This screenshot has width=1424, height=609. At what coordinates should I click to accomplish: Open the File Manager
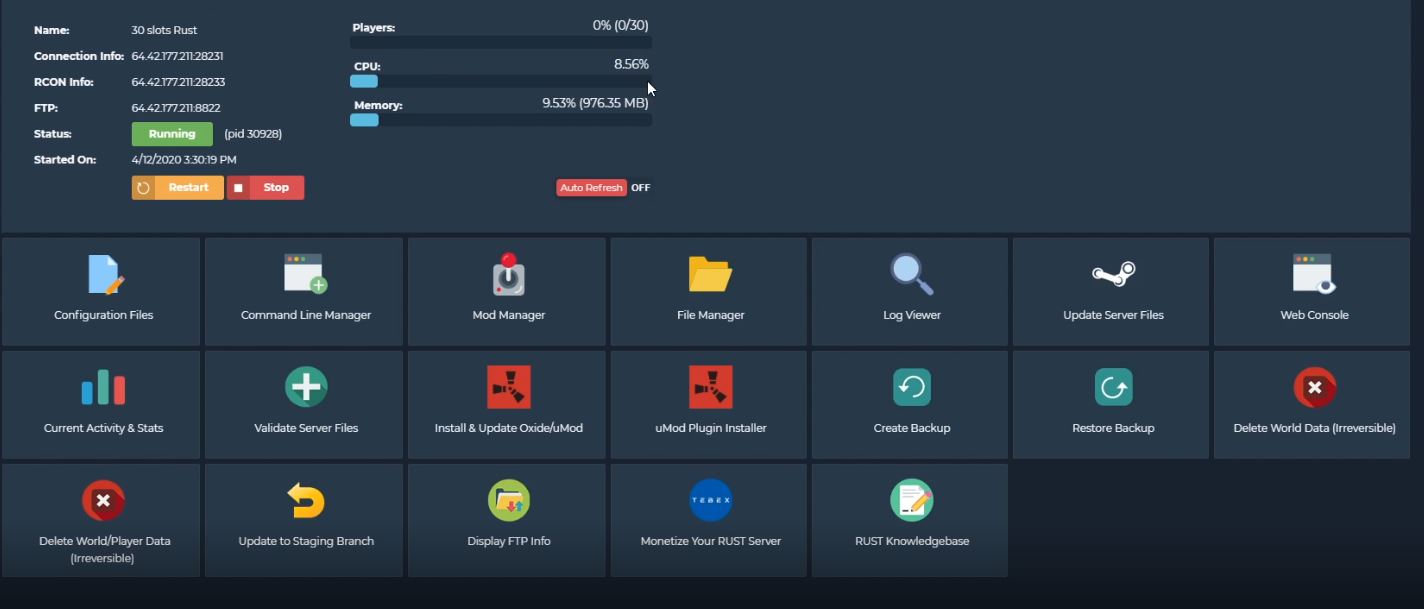(708, 290)
